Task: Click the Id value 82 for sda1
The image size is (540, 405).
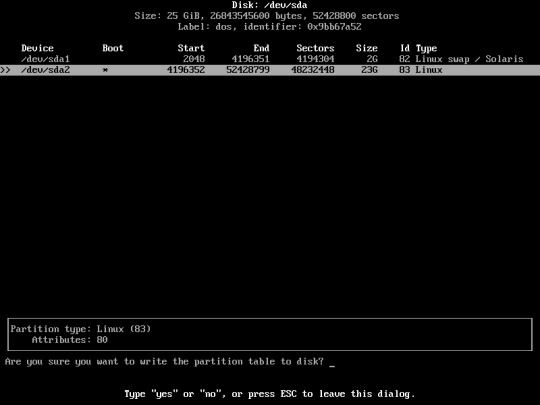Action: pyautogui.click(x=404, y=59)
